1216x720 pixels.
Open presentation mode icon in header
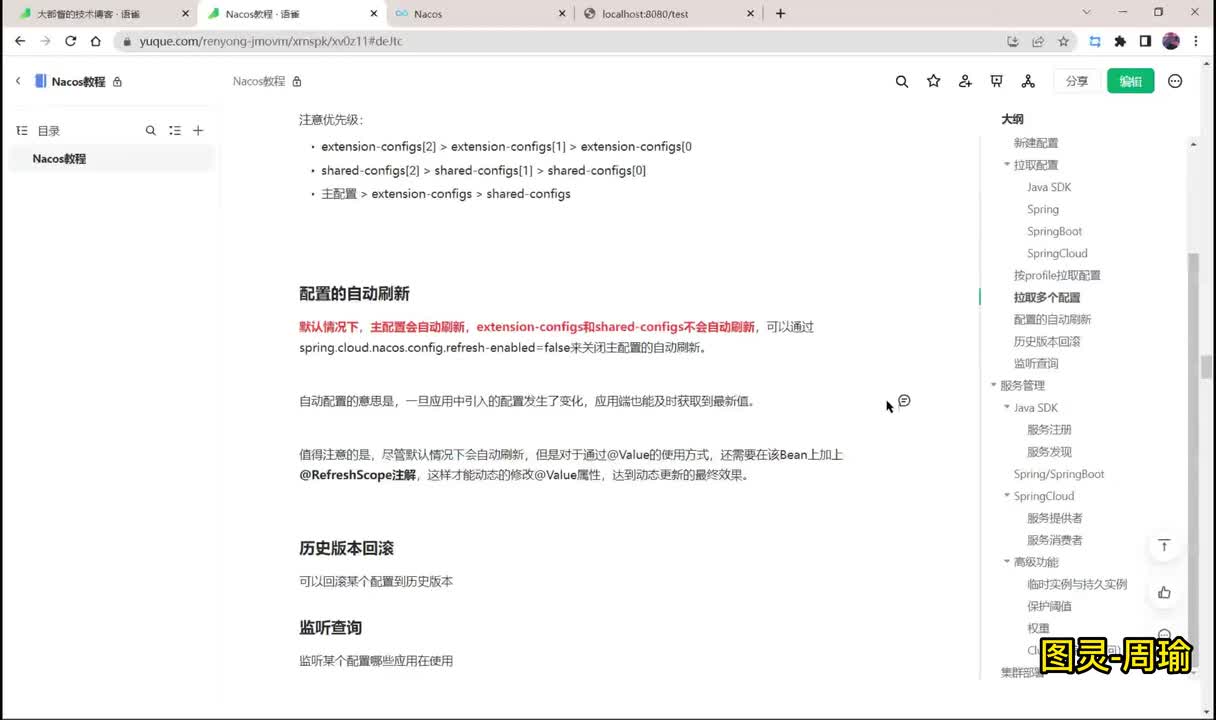[x=996, y=81]
